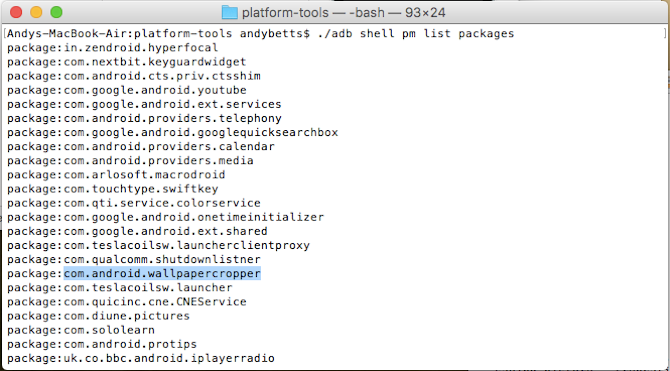670x371 pixels.
Task: Click the com.arlosoft.macrodroid package line
Action: 116,175
